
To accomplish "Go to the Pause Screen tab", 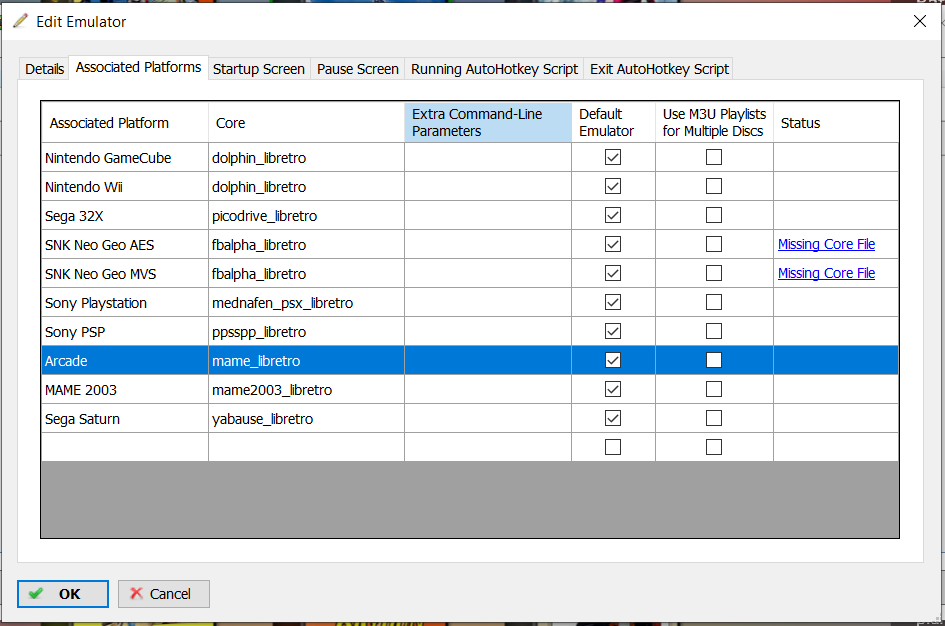I will tap(358, 69).
